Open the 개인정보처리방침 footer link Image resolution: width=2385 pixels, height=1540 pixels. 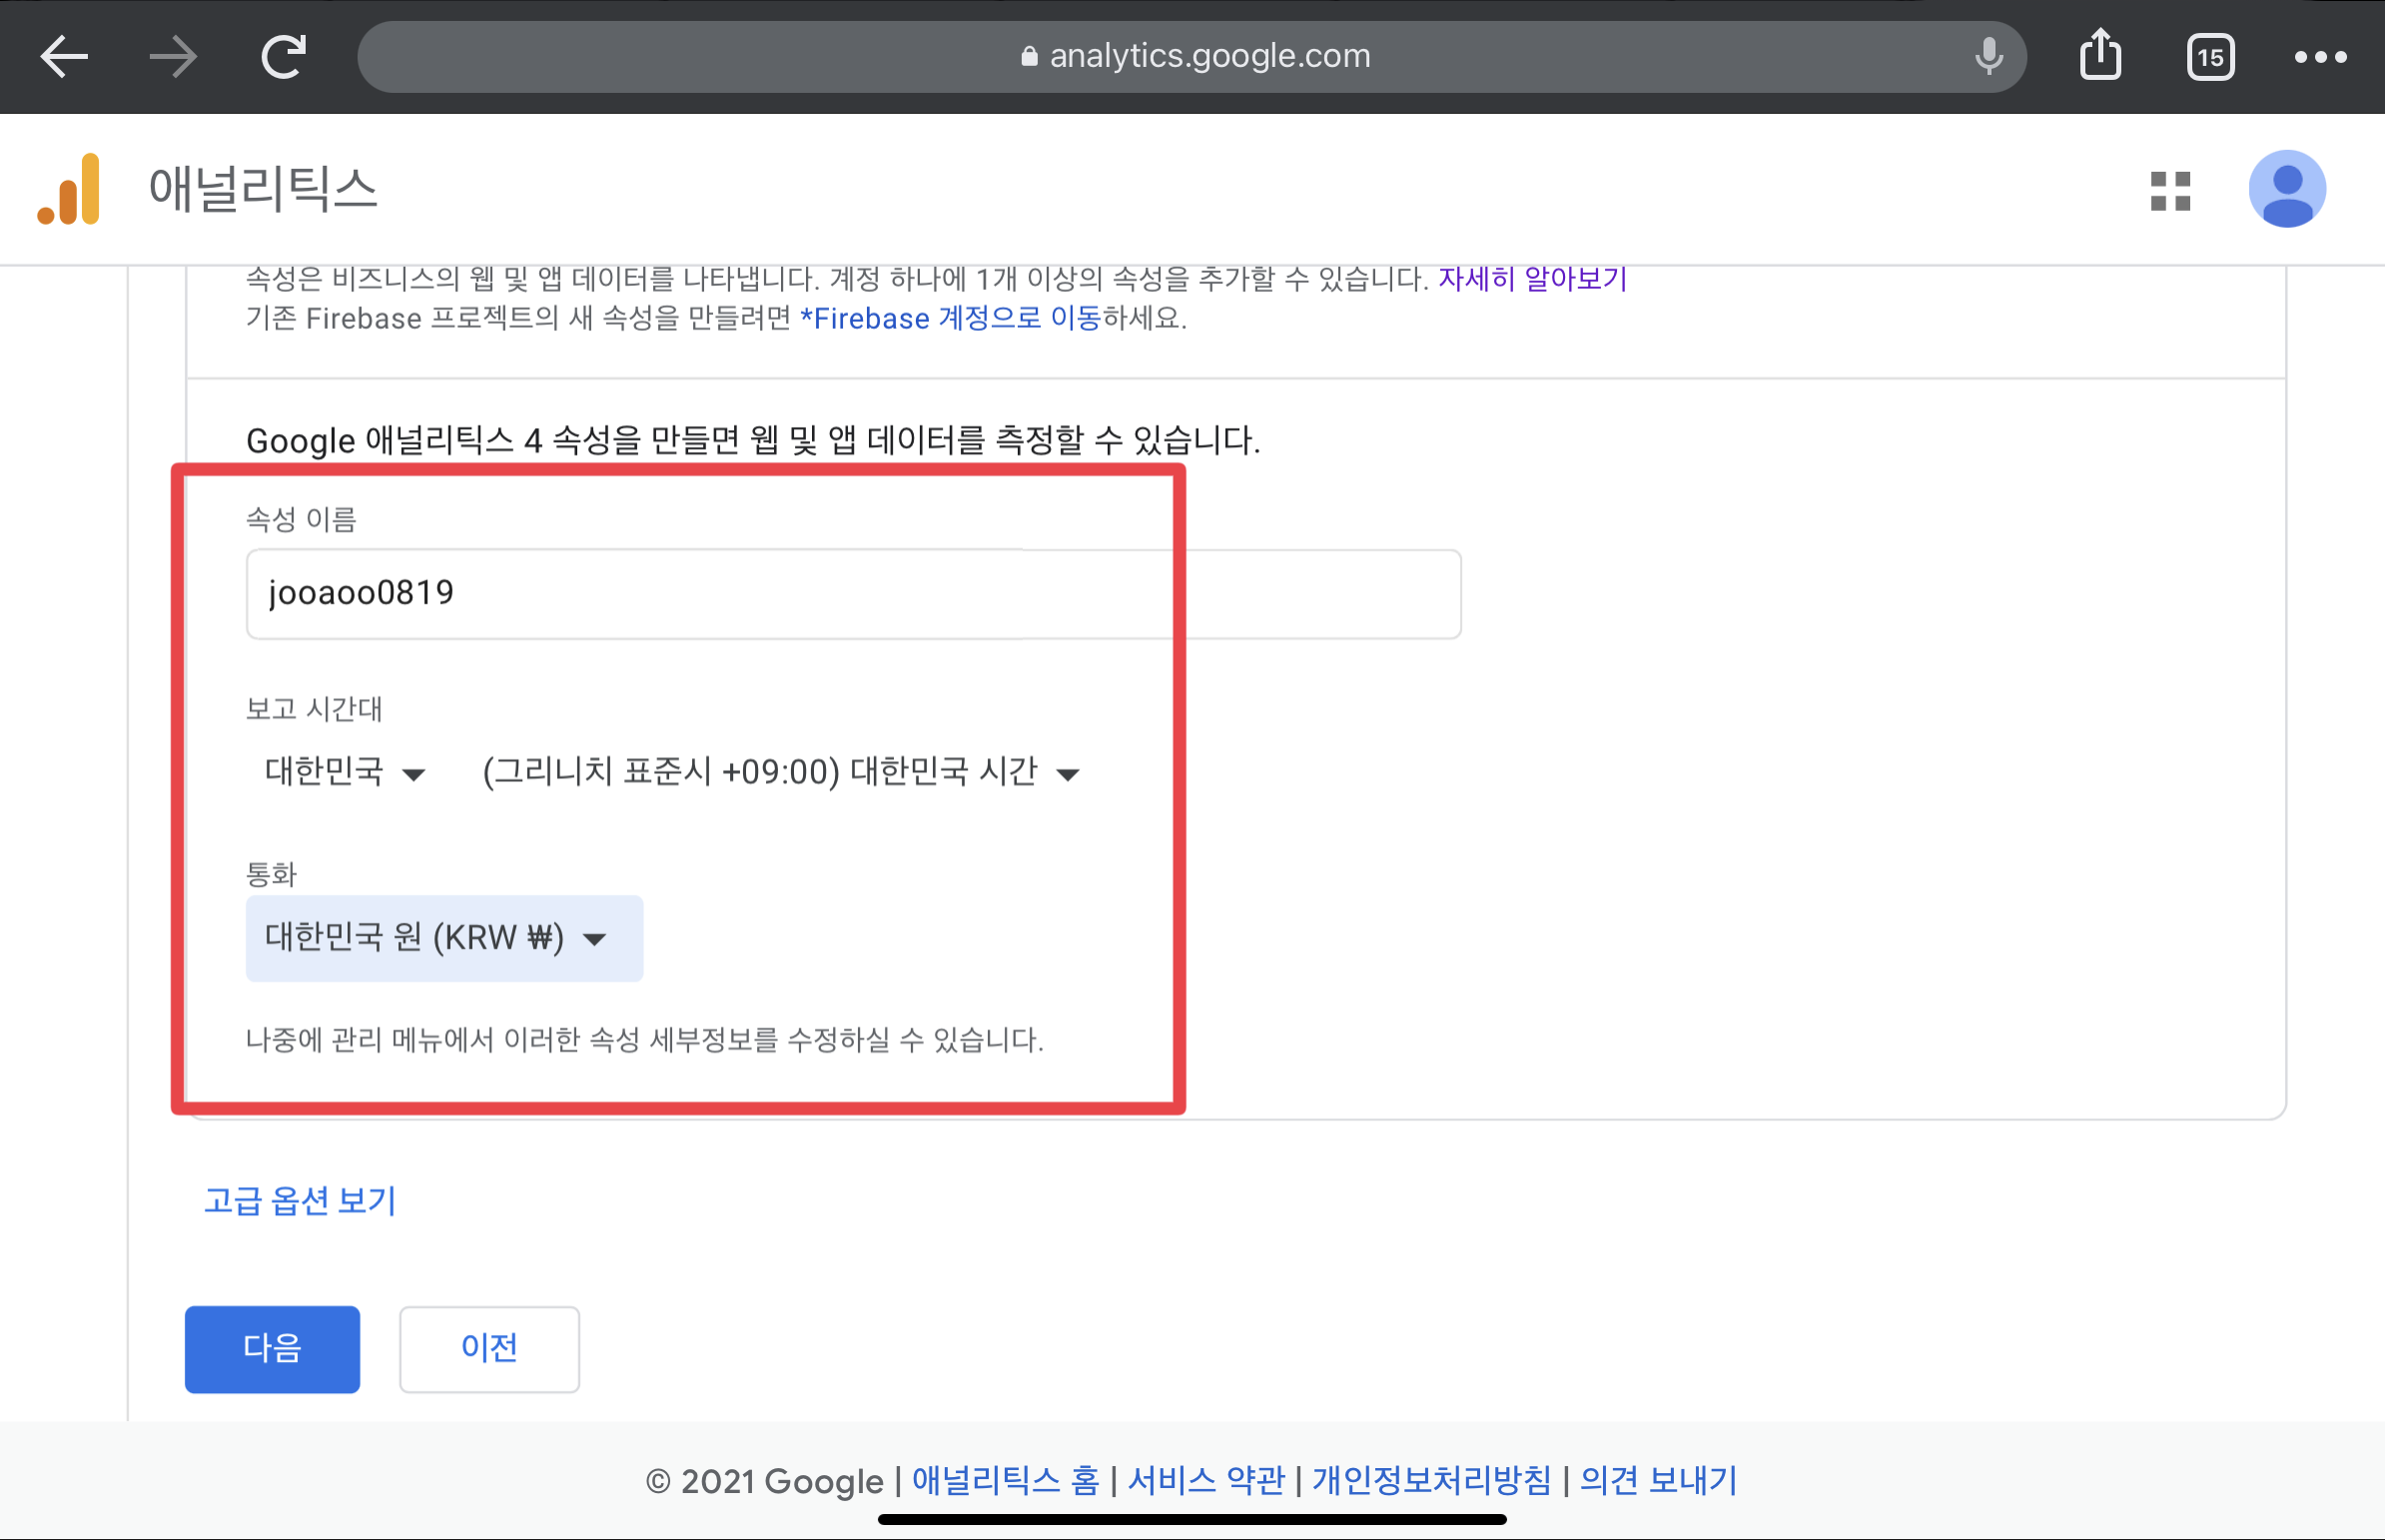(x=1431, y=1480)
